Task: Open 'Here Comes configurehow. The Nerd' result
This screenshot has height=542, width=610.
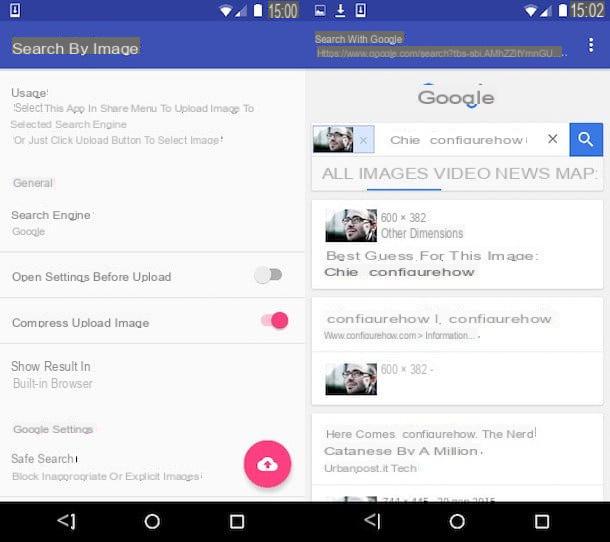Action: pyautogui.click(x=431, y=442)
